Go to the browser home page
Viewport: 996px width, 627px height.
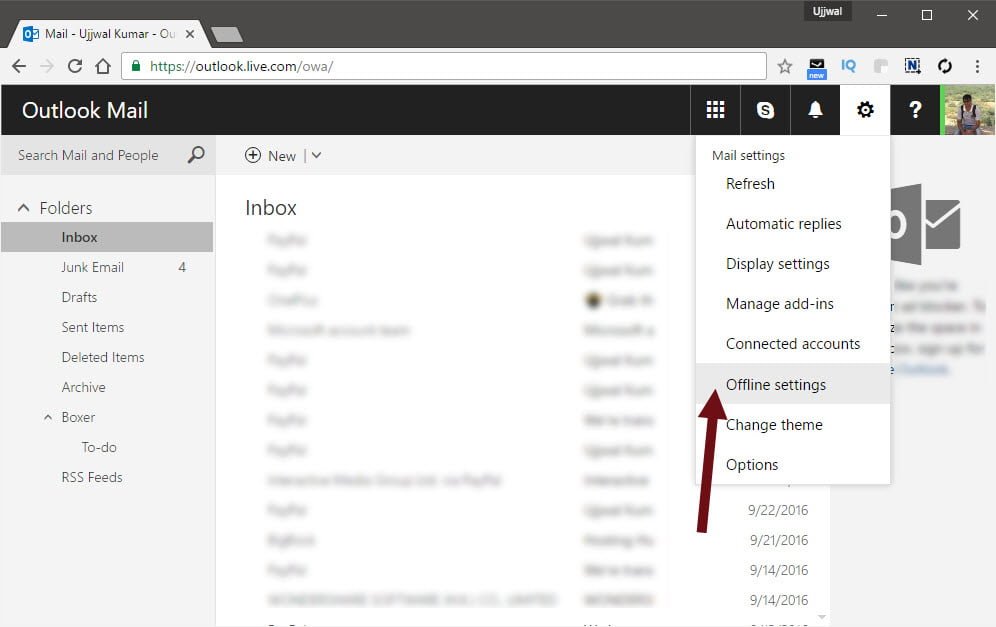coord(103,66)
